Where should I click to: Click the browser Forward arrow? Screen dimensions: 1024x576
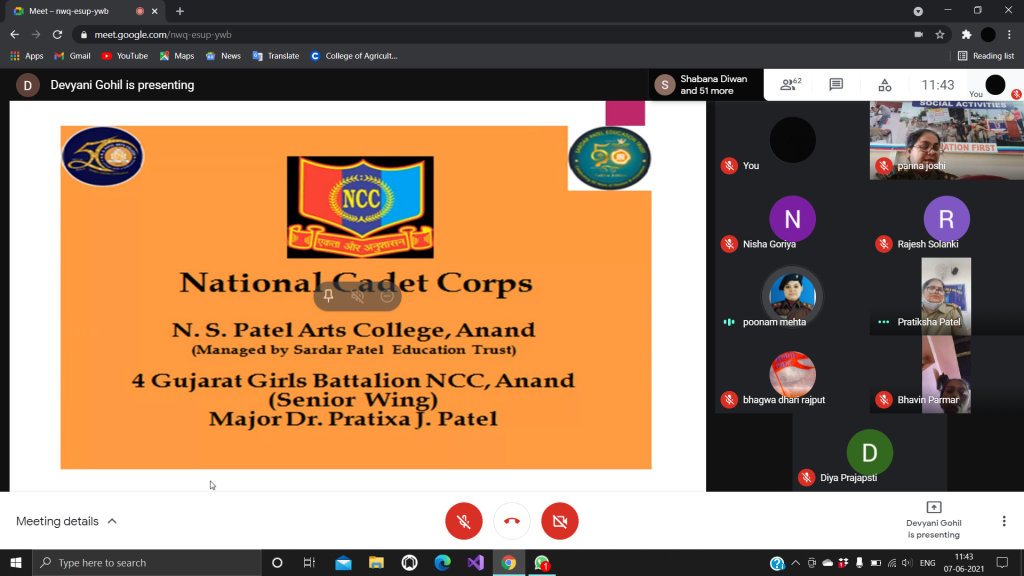[36, 35]
